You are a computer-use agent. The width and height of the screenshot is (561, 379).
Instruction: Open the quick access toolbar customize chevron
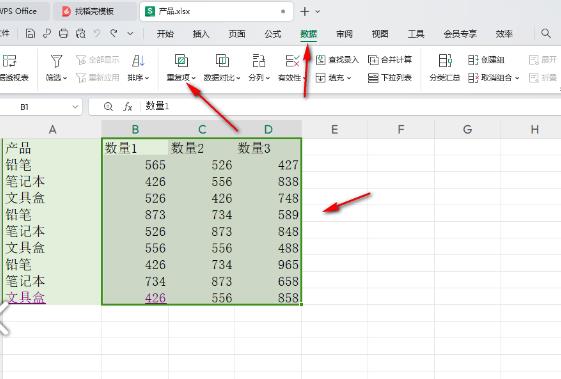(130, 34)
